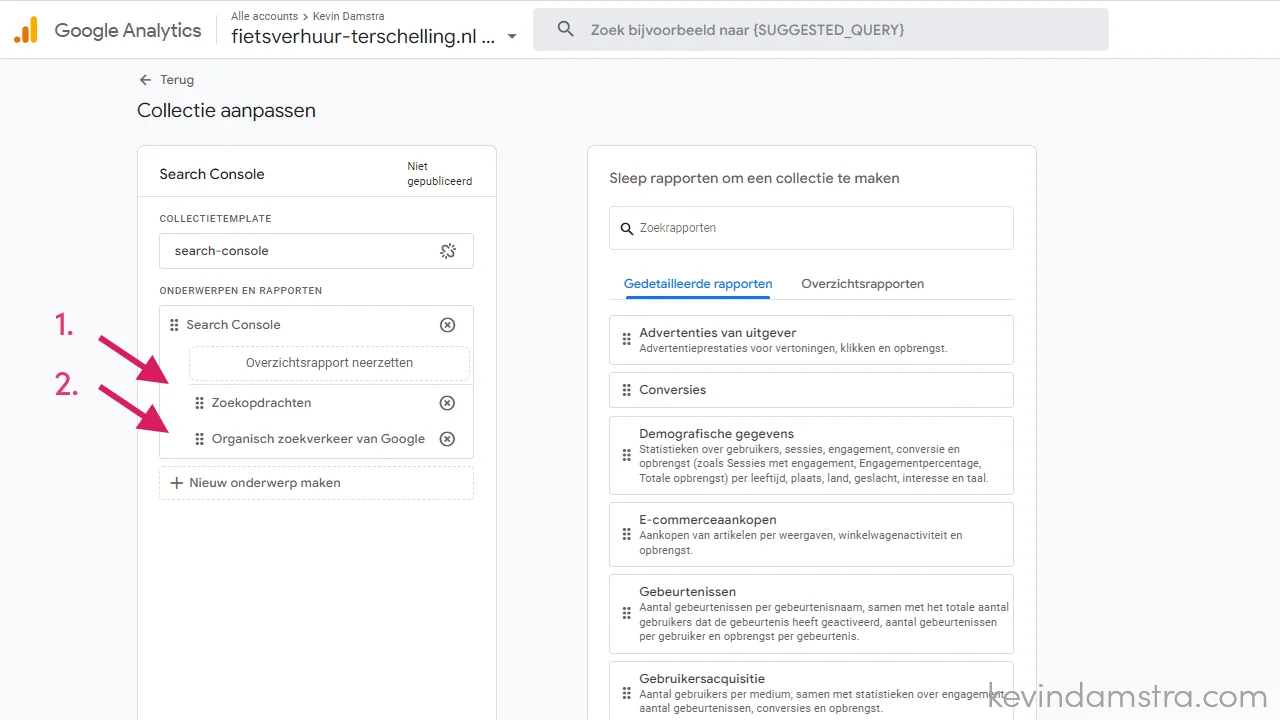Remove the Zoekopdrachten report
1280x720 pixels.
click(x=448, y=403)
